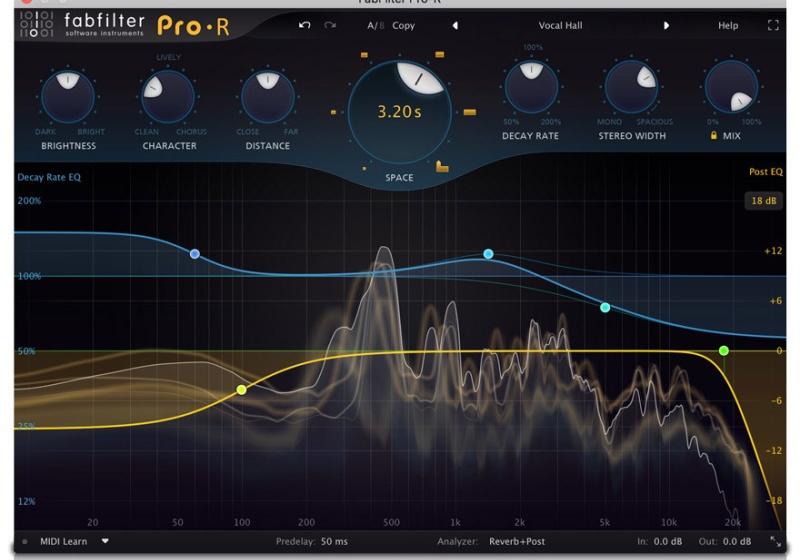Open the Help menu
The width and height of the screenshot is (800, 560).
click(728, 26)
